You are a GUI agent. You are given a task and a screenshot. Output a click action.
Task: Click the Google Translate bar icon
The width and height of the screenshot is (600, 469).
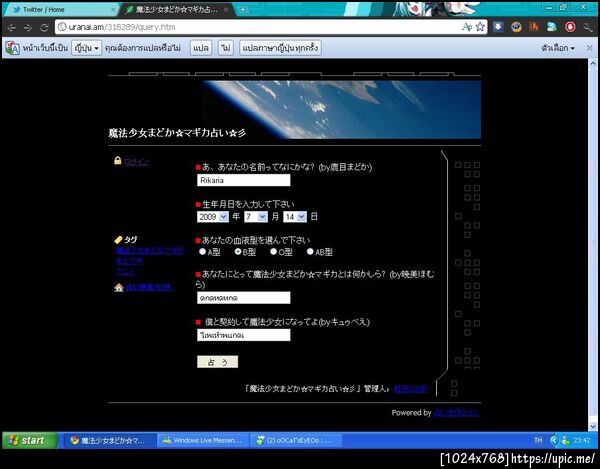tap(12, 48)
